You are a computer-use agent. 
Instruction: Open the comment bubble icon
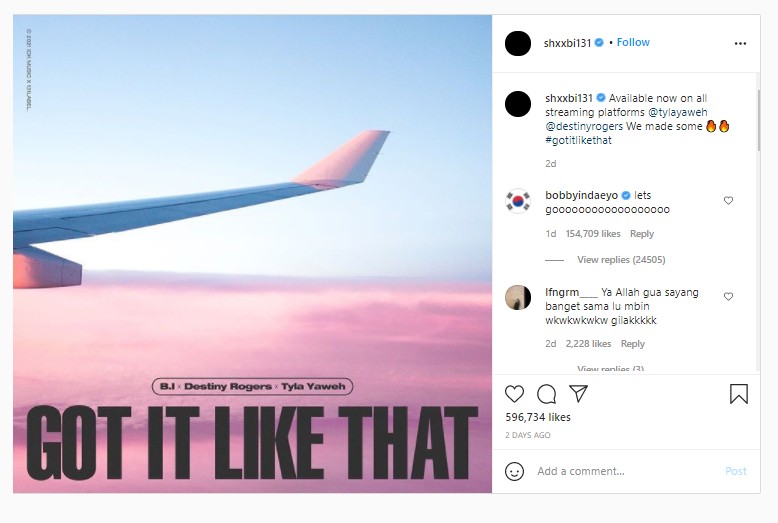(x=547, y=394)
